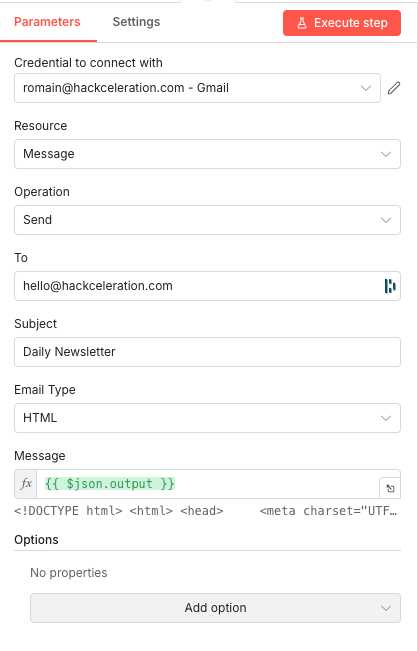Switch to the Settings tab
Screen dimensions: 418x651
tap(136, 22)
